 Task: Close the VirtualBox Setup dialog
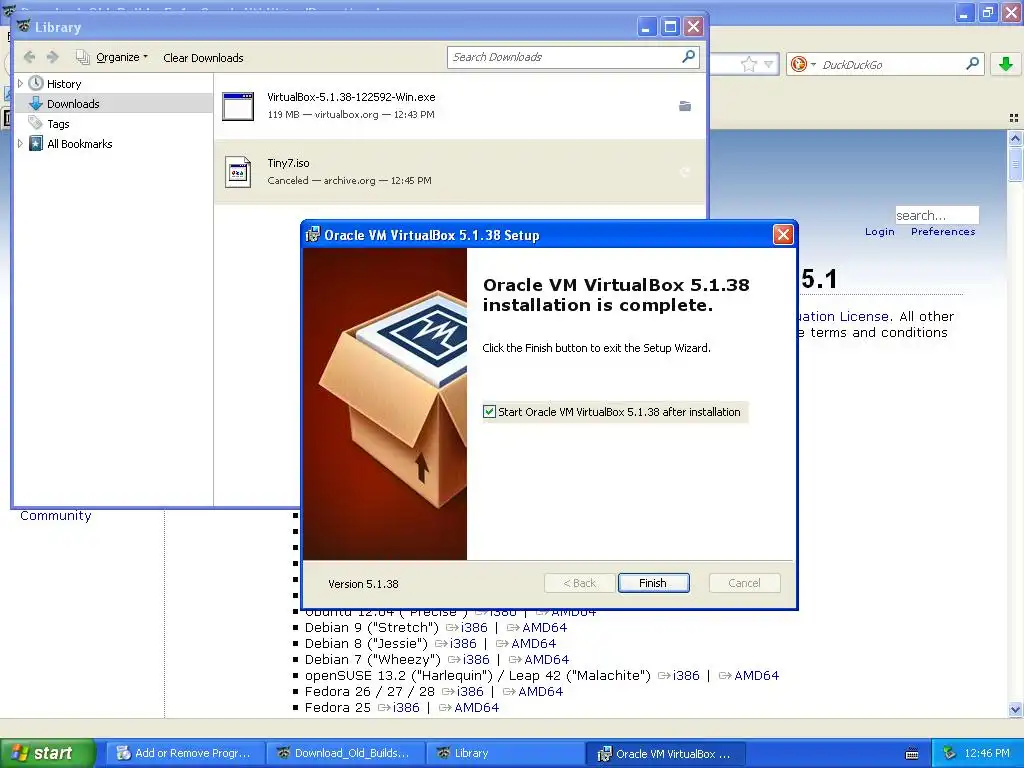pyautogui.click(x=783, y=234)
